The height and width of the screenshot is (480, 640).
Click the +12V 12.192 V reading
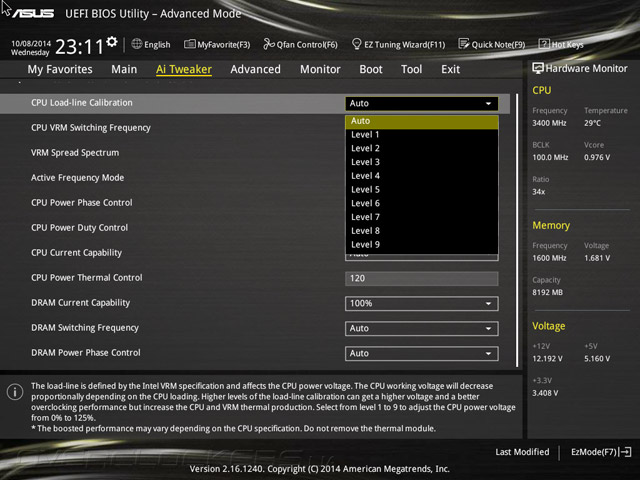coord(547,359)
